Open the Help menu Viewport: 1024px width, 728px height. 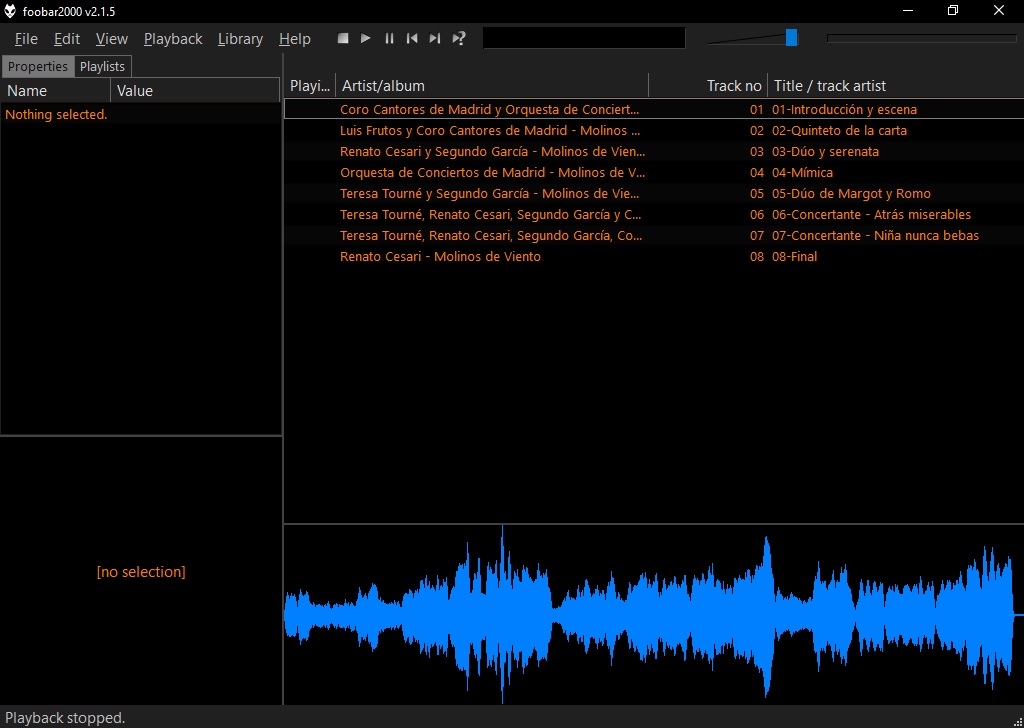point(295,39)
